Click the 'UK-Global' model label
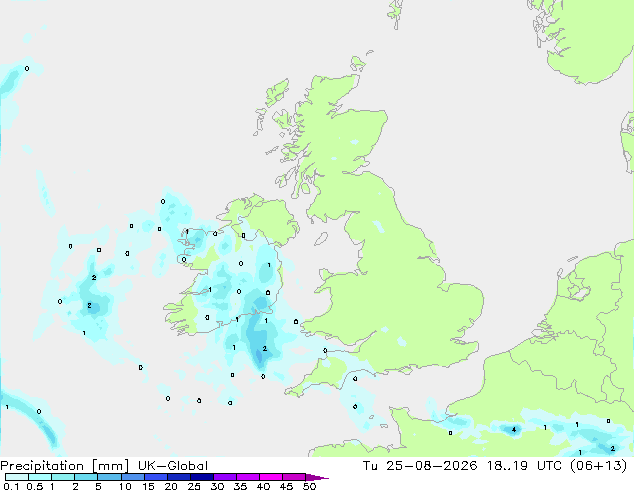The image size is (634, 490). (x=173, y=466)
